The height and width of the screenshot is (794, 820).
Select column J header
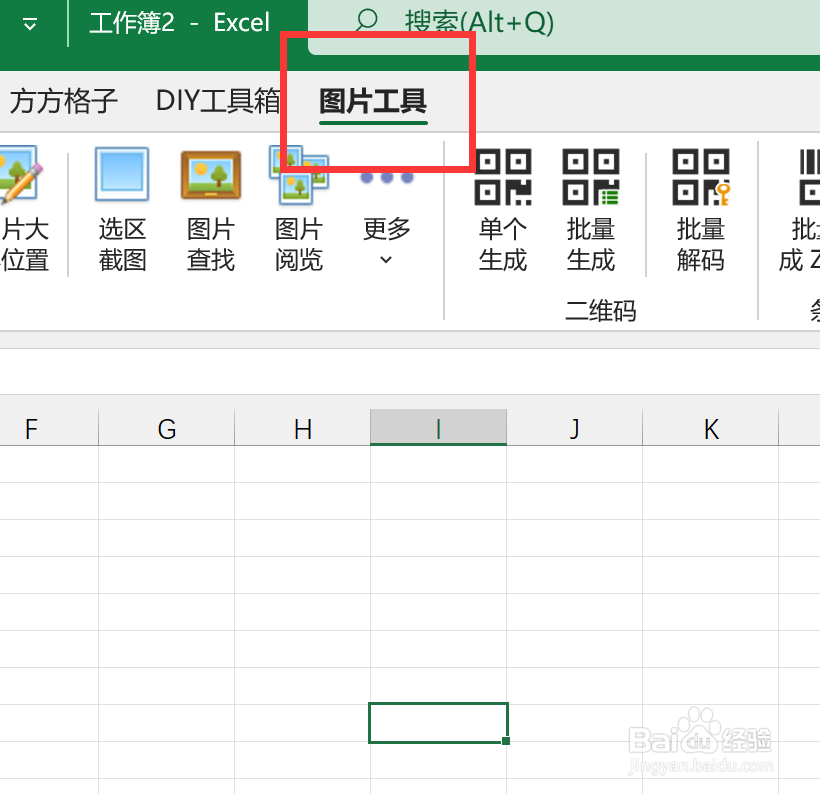point(574,428)
